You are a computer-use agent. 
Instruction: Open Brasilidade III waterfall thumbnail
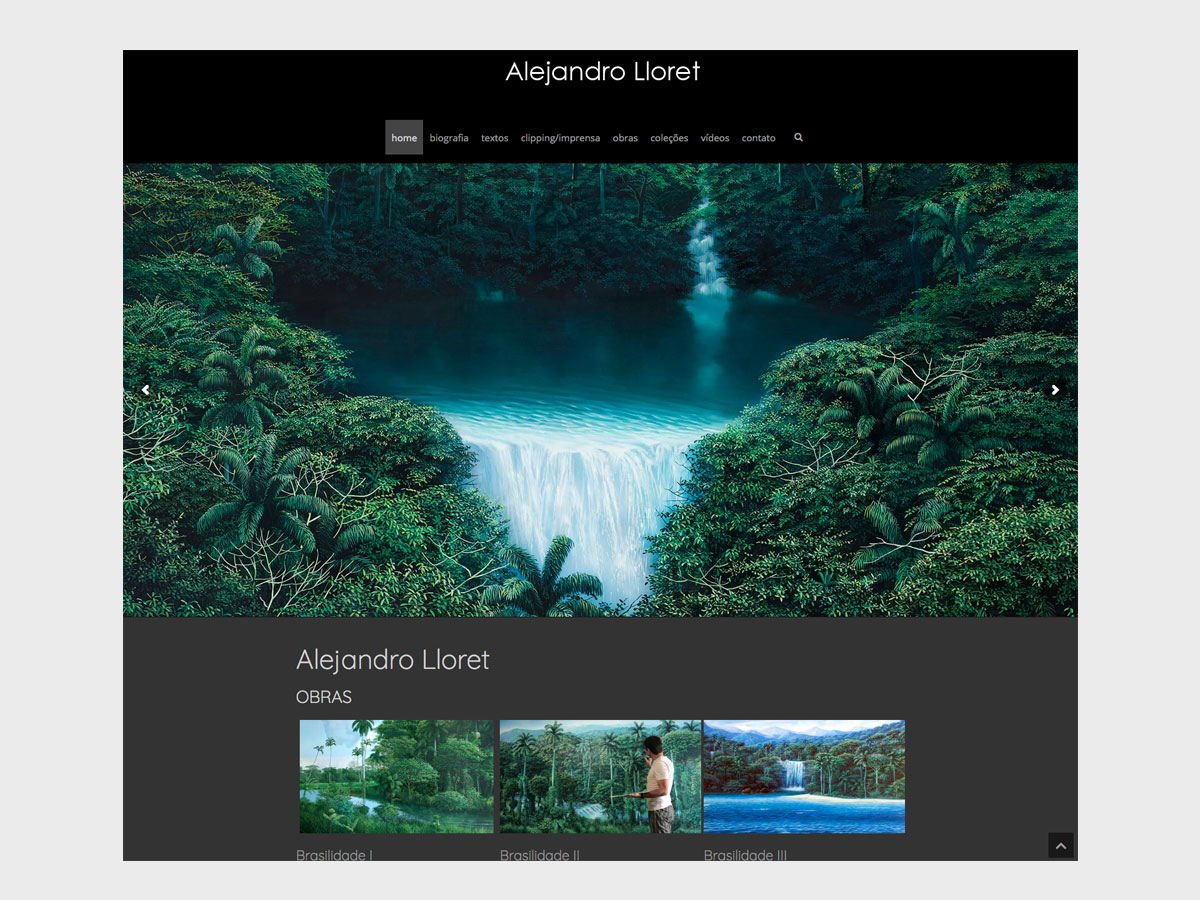pos(804,777)
